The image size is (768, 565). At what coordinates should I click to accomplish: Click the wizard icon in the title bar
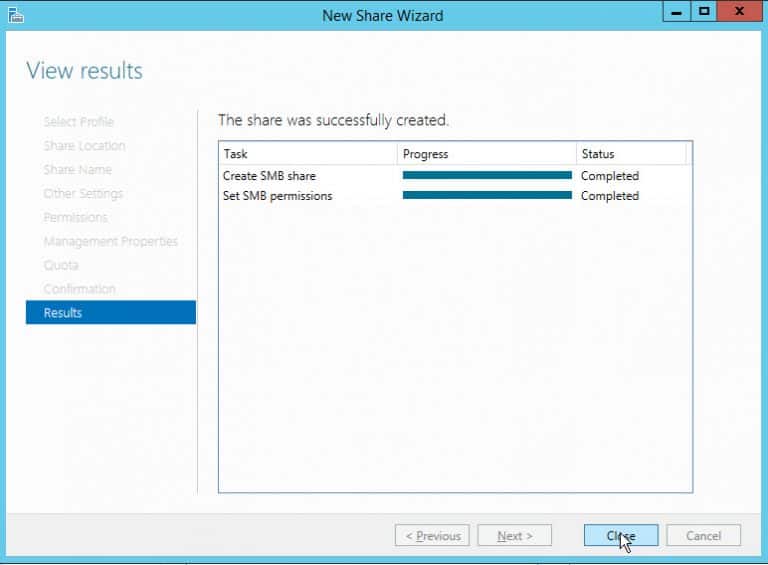click(x=16, y=15)
